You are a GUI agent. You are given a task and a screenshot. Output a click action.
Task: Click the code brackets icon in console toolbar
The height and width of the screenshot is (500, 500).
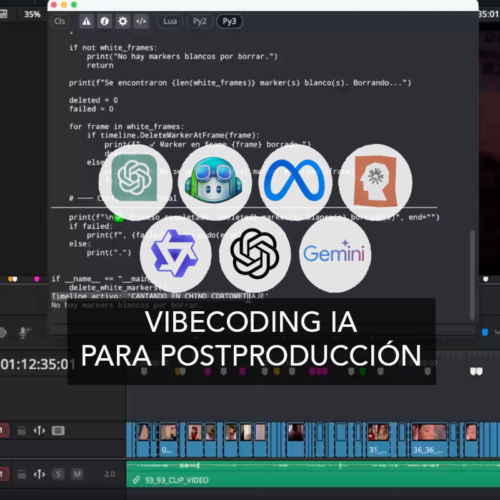[x=141, y=21]
